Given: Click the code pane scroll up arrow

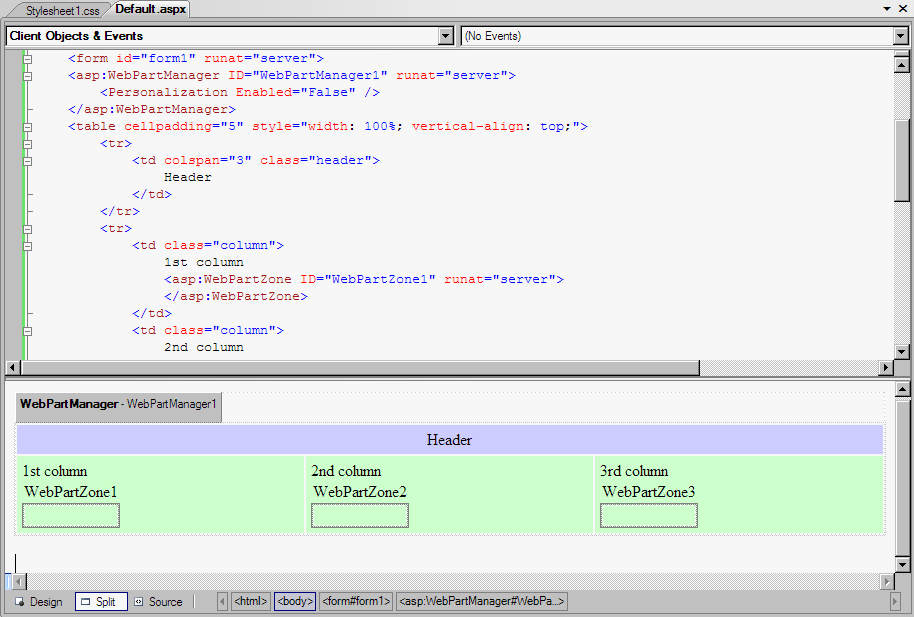Looking at the screenshot, I should [x=901, y=65].
